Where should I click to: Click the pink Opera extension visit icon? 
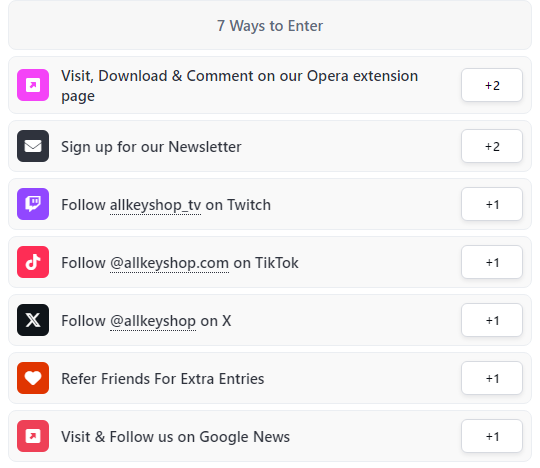(33, 85)
